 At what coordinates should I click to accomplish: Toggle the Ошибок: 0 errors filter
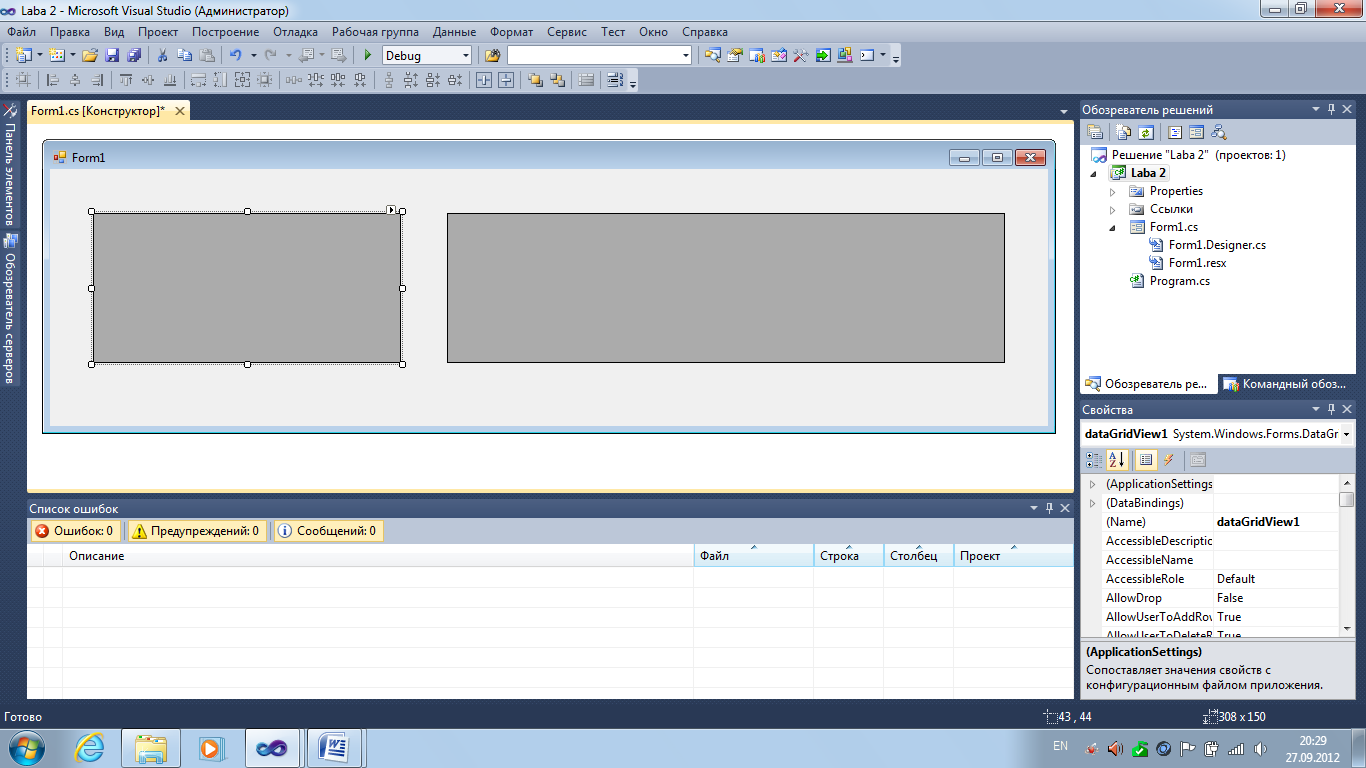tap(75, 531)
